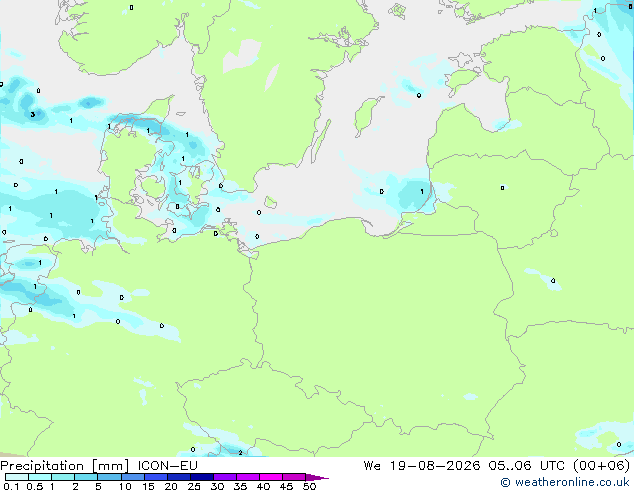Click the '0.5' legend scale label
Viewport: 634px width, 490px height.
click(x=35, y=486)
